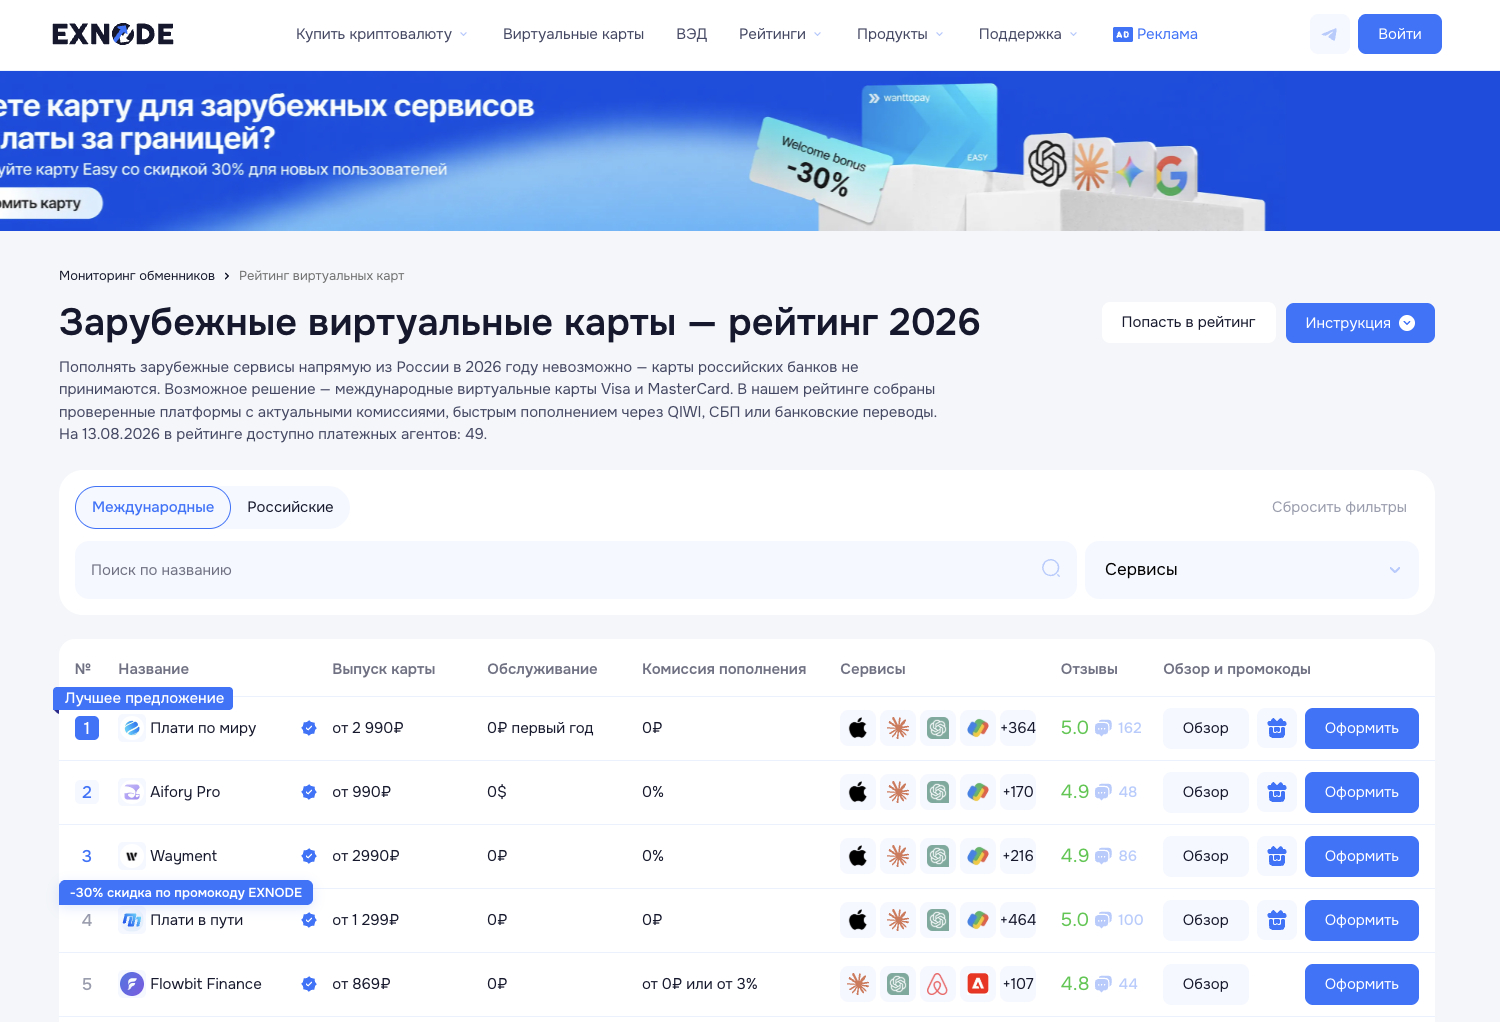Screen dimensions: 1500x1022
Task: Click Apple service icon in Wayment row
Action: [x=858, y=856]
